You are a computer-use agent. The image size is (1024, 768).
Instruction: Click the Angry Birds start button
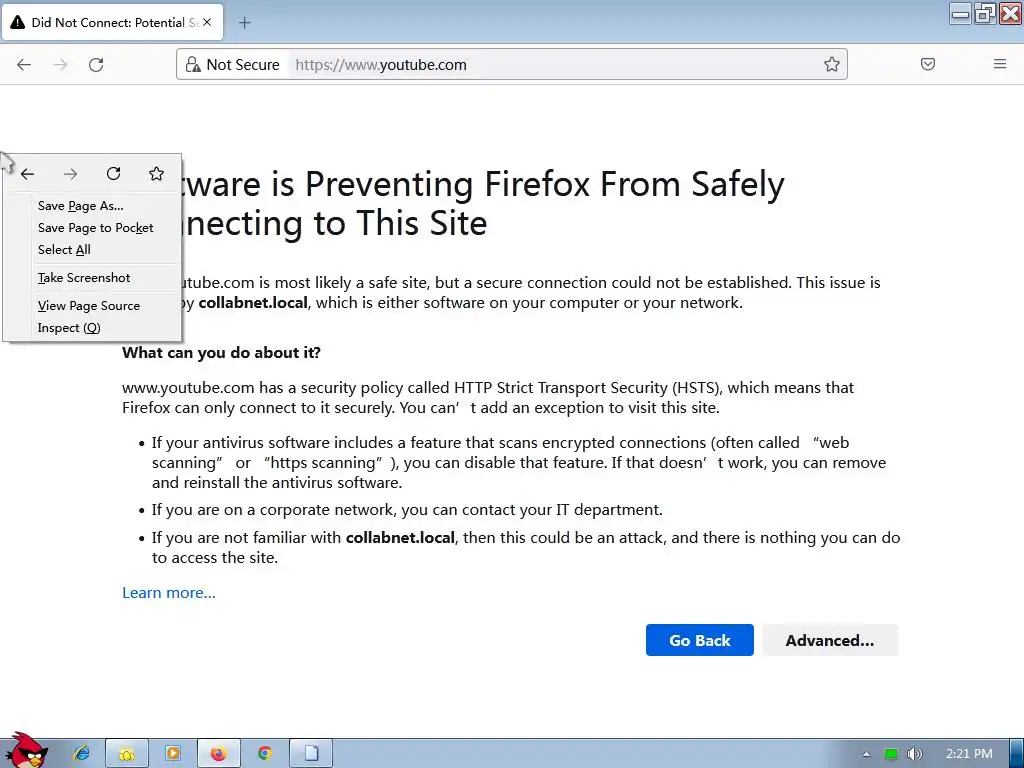point(26,751)
